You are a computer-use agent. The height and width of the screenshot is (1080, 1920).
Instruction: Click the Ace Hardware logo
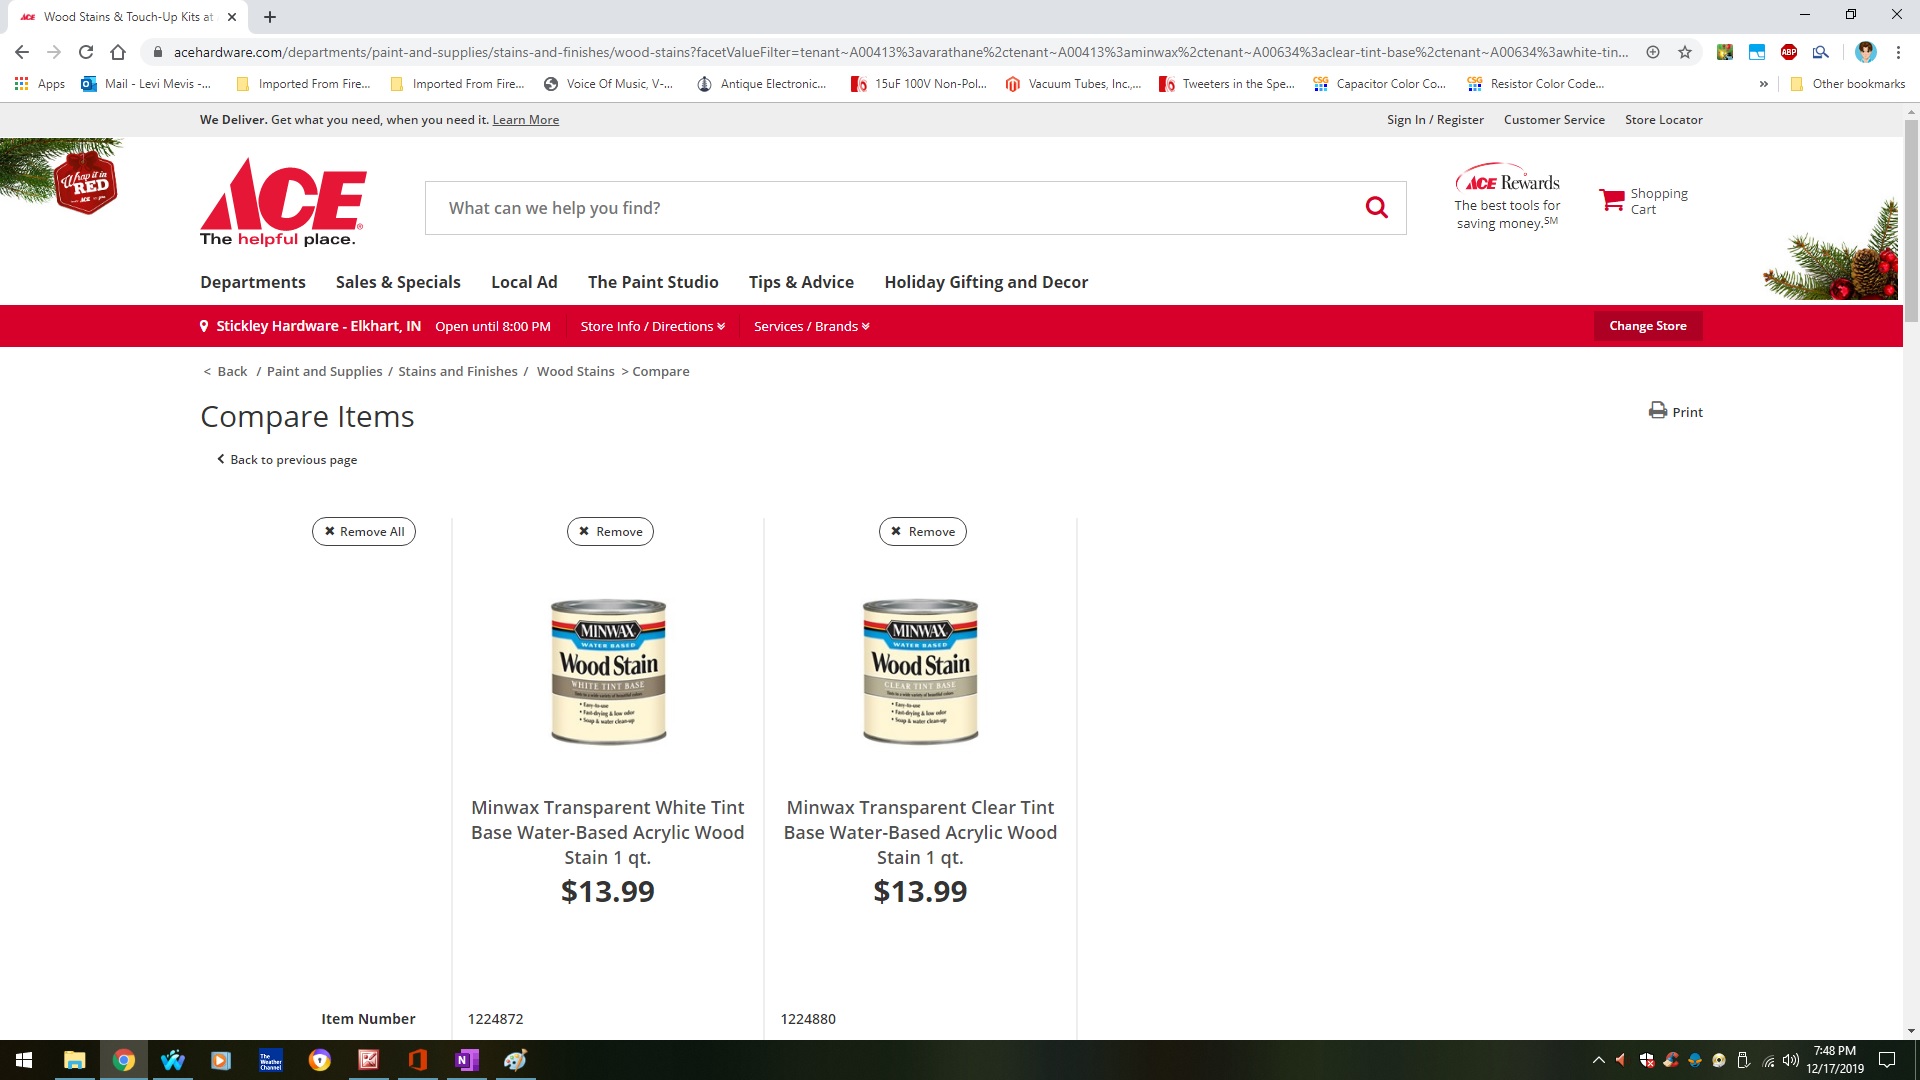pos(283,202)
